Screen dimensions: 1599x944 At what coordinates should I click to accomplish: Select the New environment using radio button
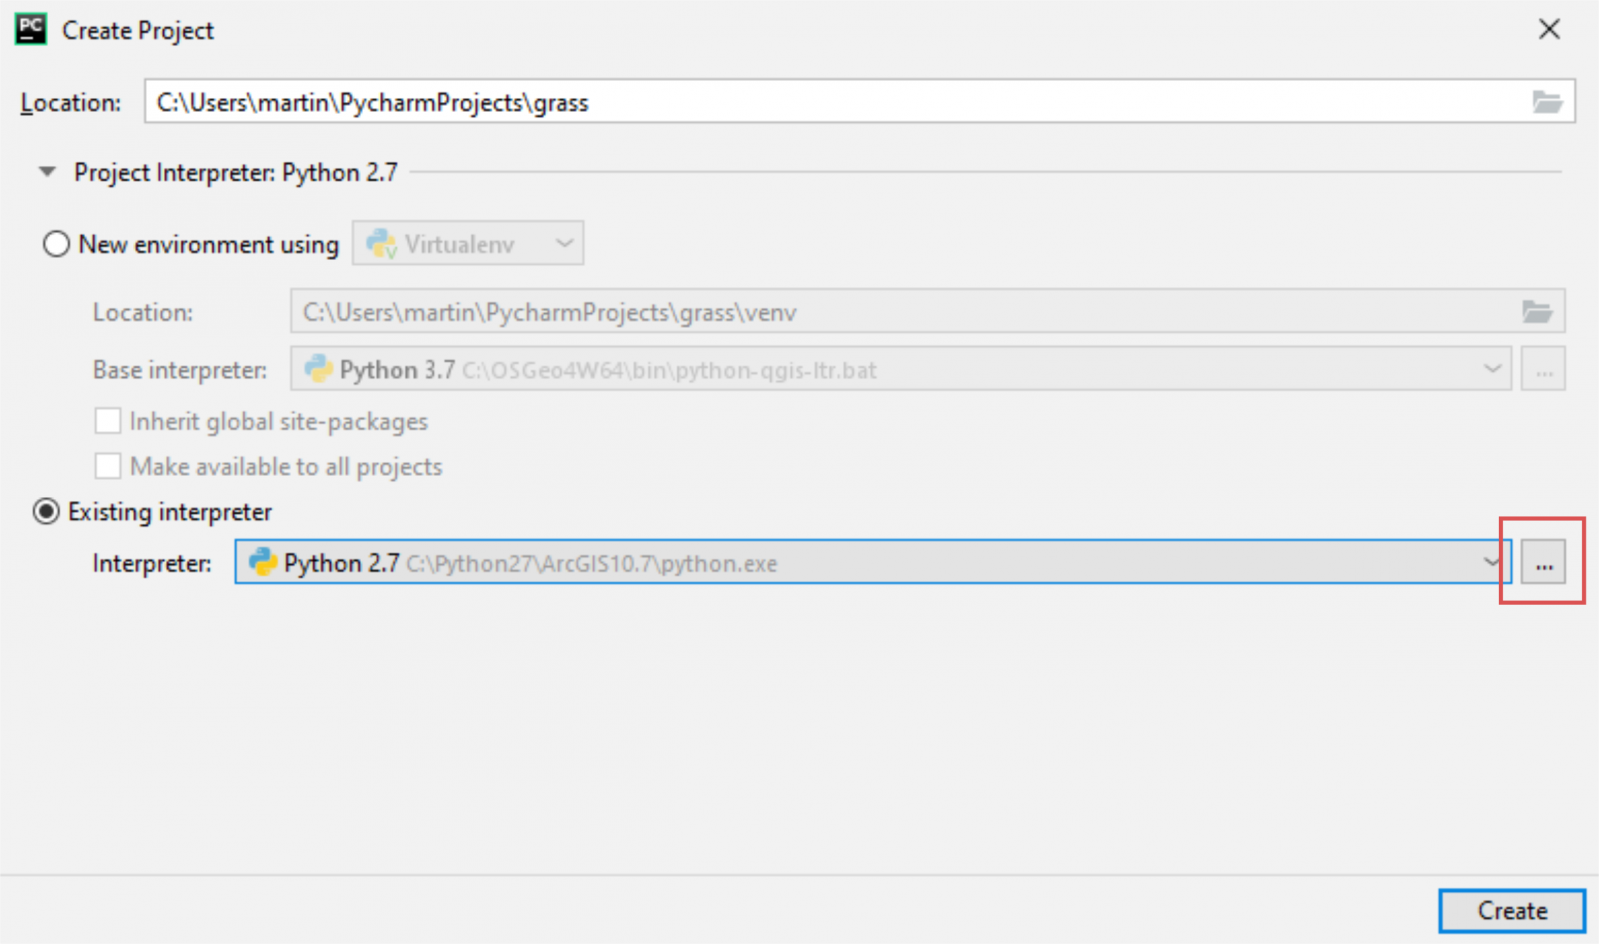[x=56, y=244]
